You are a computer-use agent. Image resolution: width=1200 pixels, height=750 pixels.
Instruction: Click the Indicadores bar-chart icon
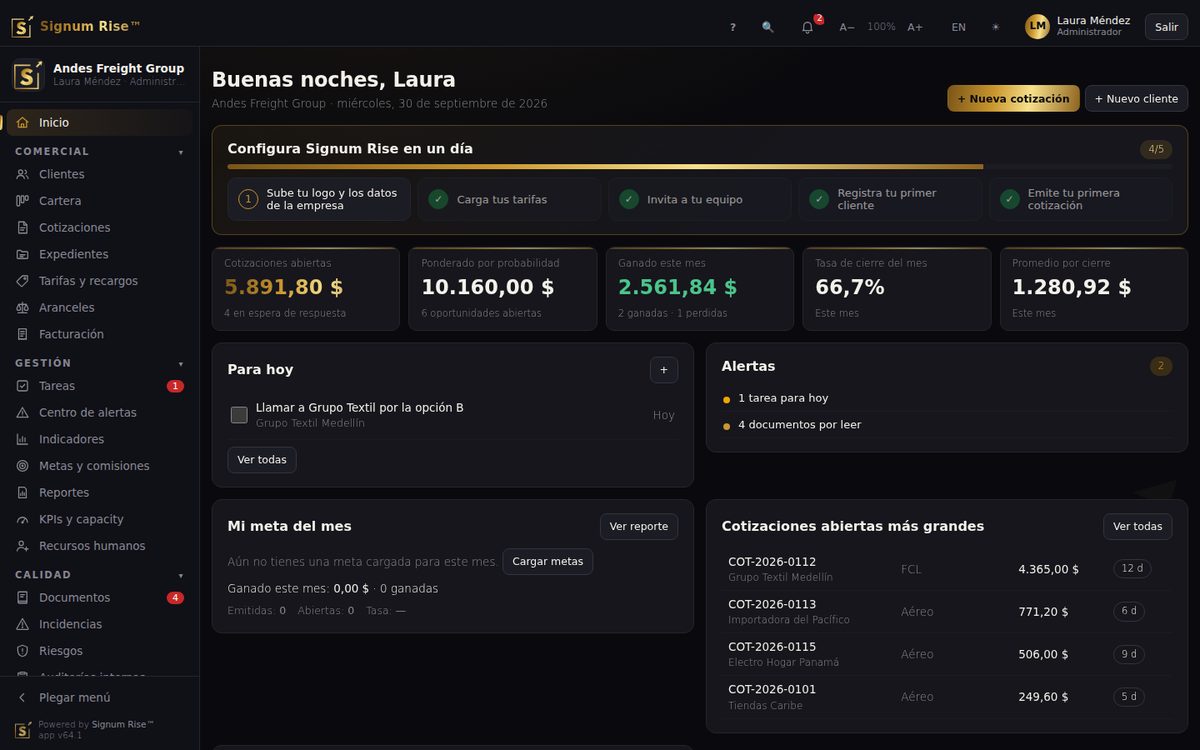point(22,439)
